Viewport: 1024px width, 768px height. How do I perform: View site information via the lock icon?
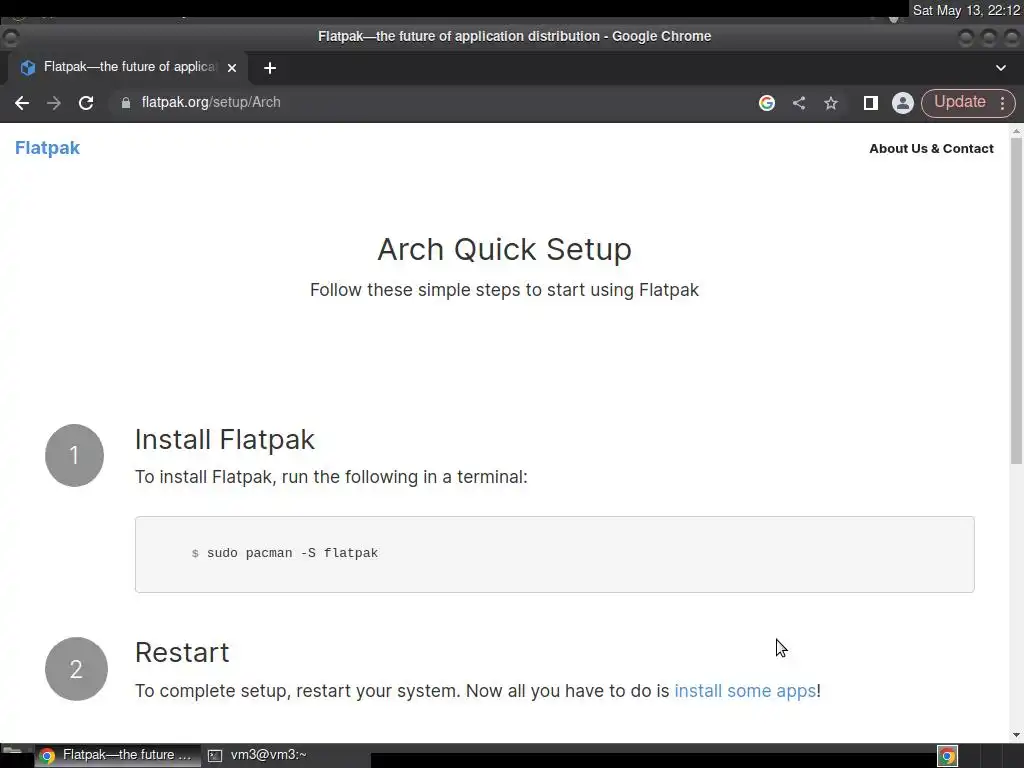(125, 103)
